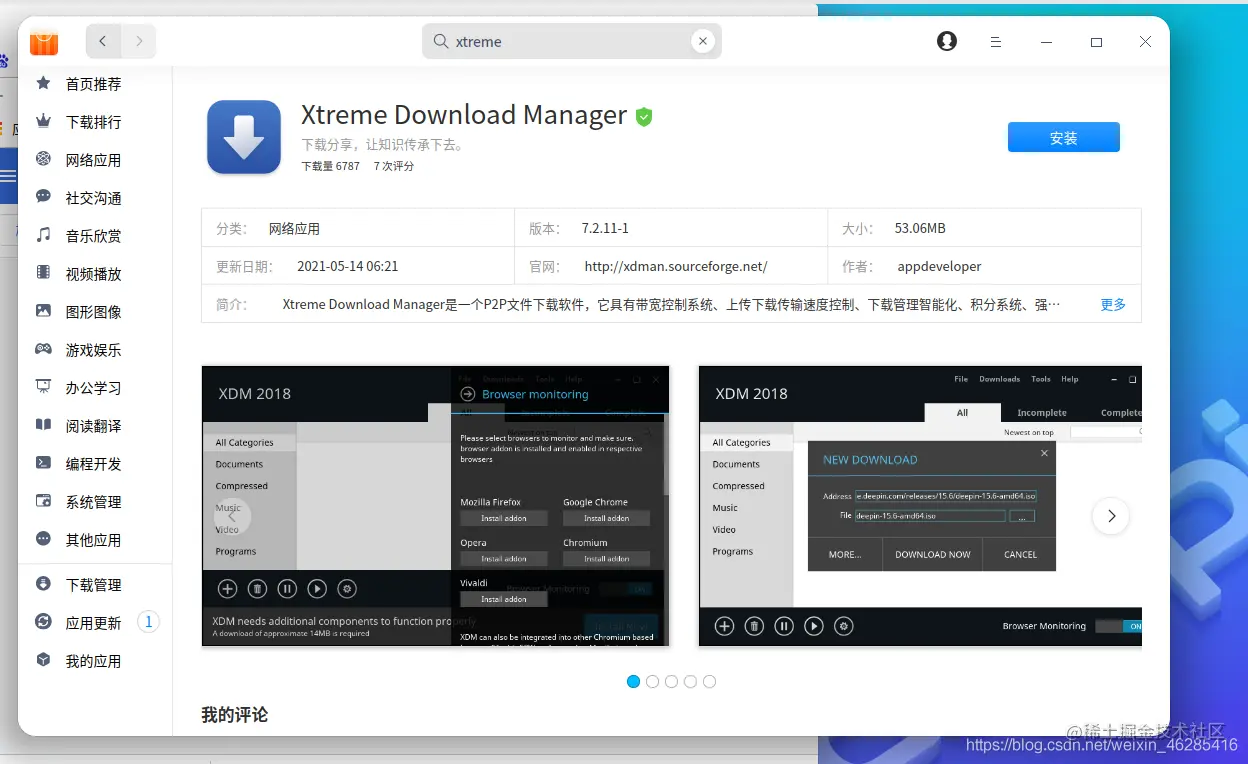Show the next screenshot with right chevron
1248x764 pixels.
point(1110,516)
